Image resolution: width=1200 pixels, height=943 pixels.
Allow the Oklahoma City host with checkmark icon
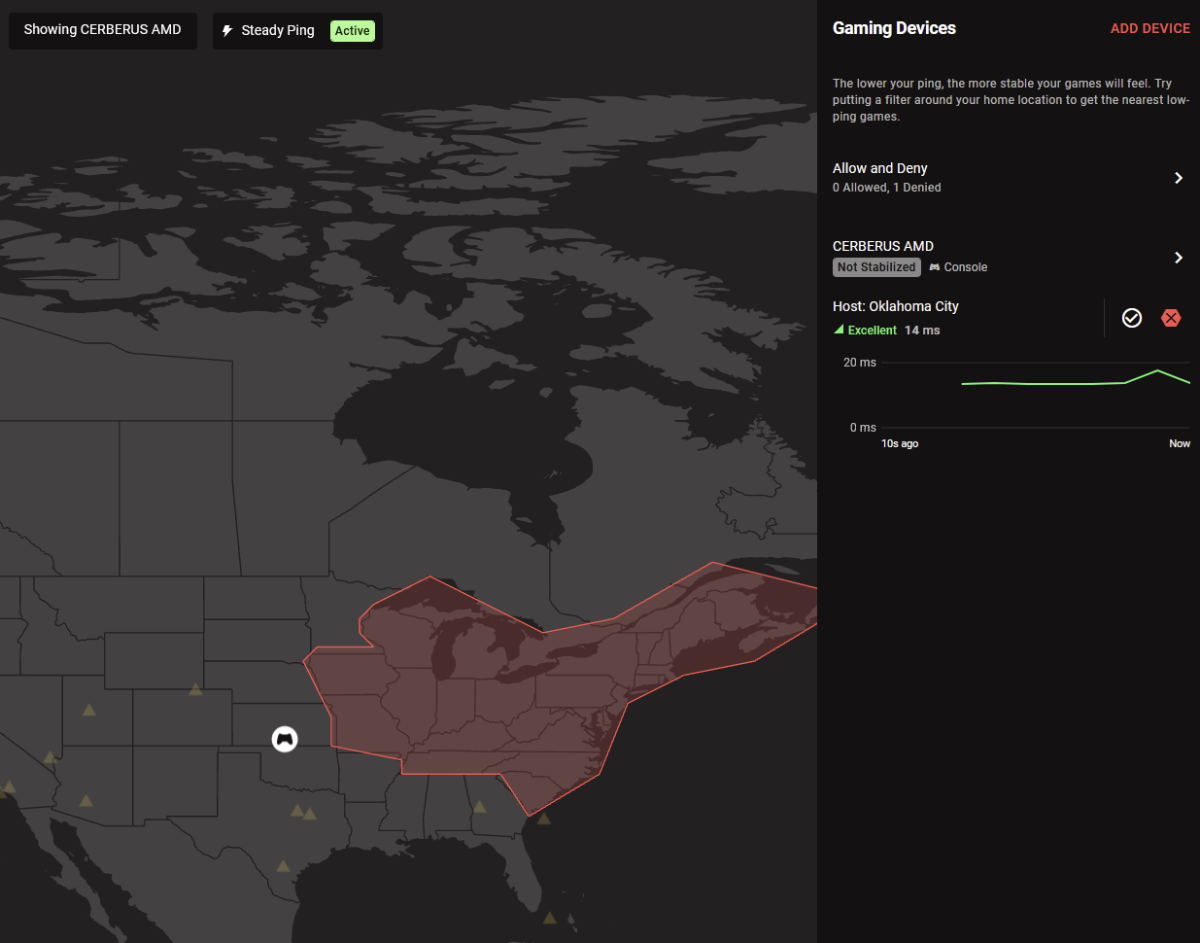pyautogui.click(x=1132, y=318)
